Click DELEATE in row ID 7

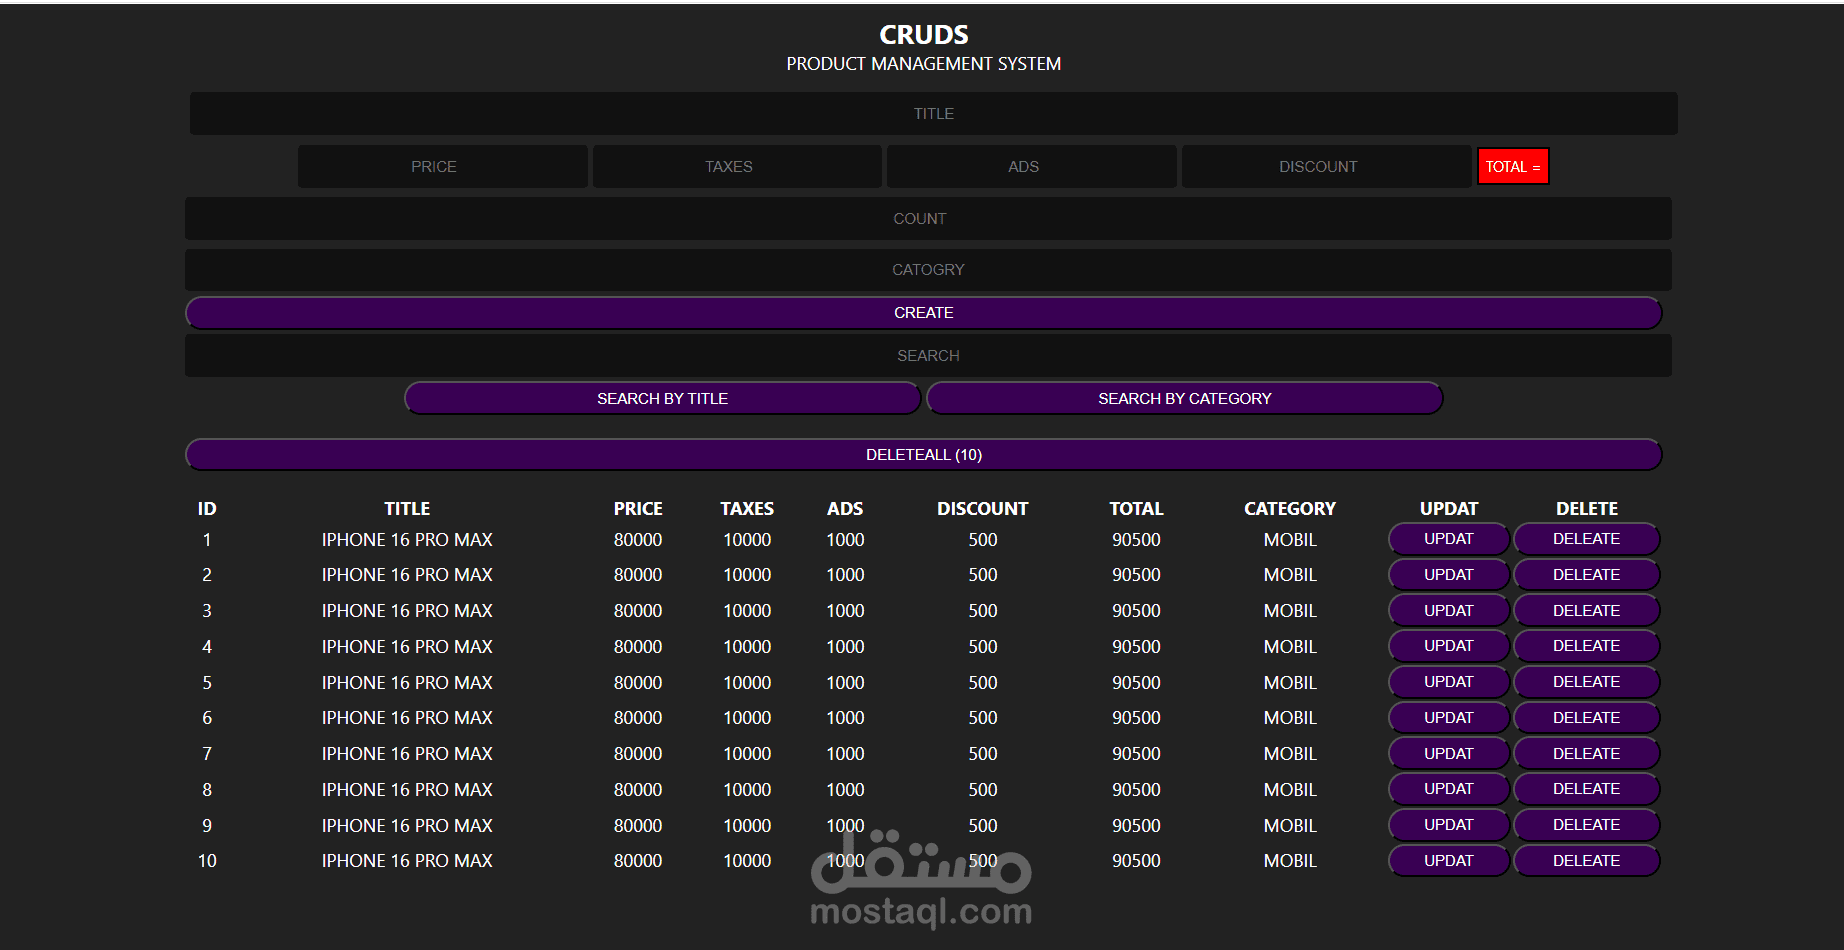point(1587,754)
